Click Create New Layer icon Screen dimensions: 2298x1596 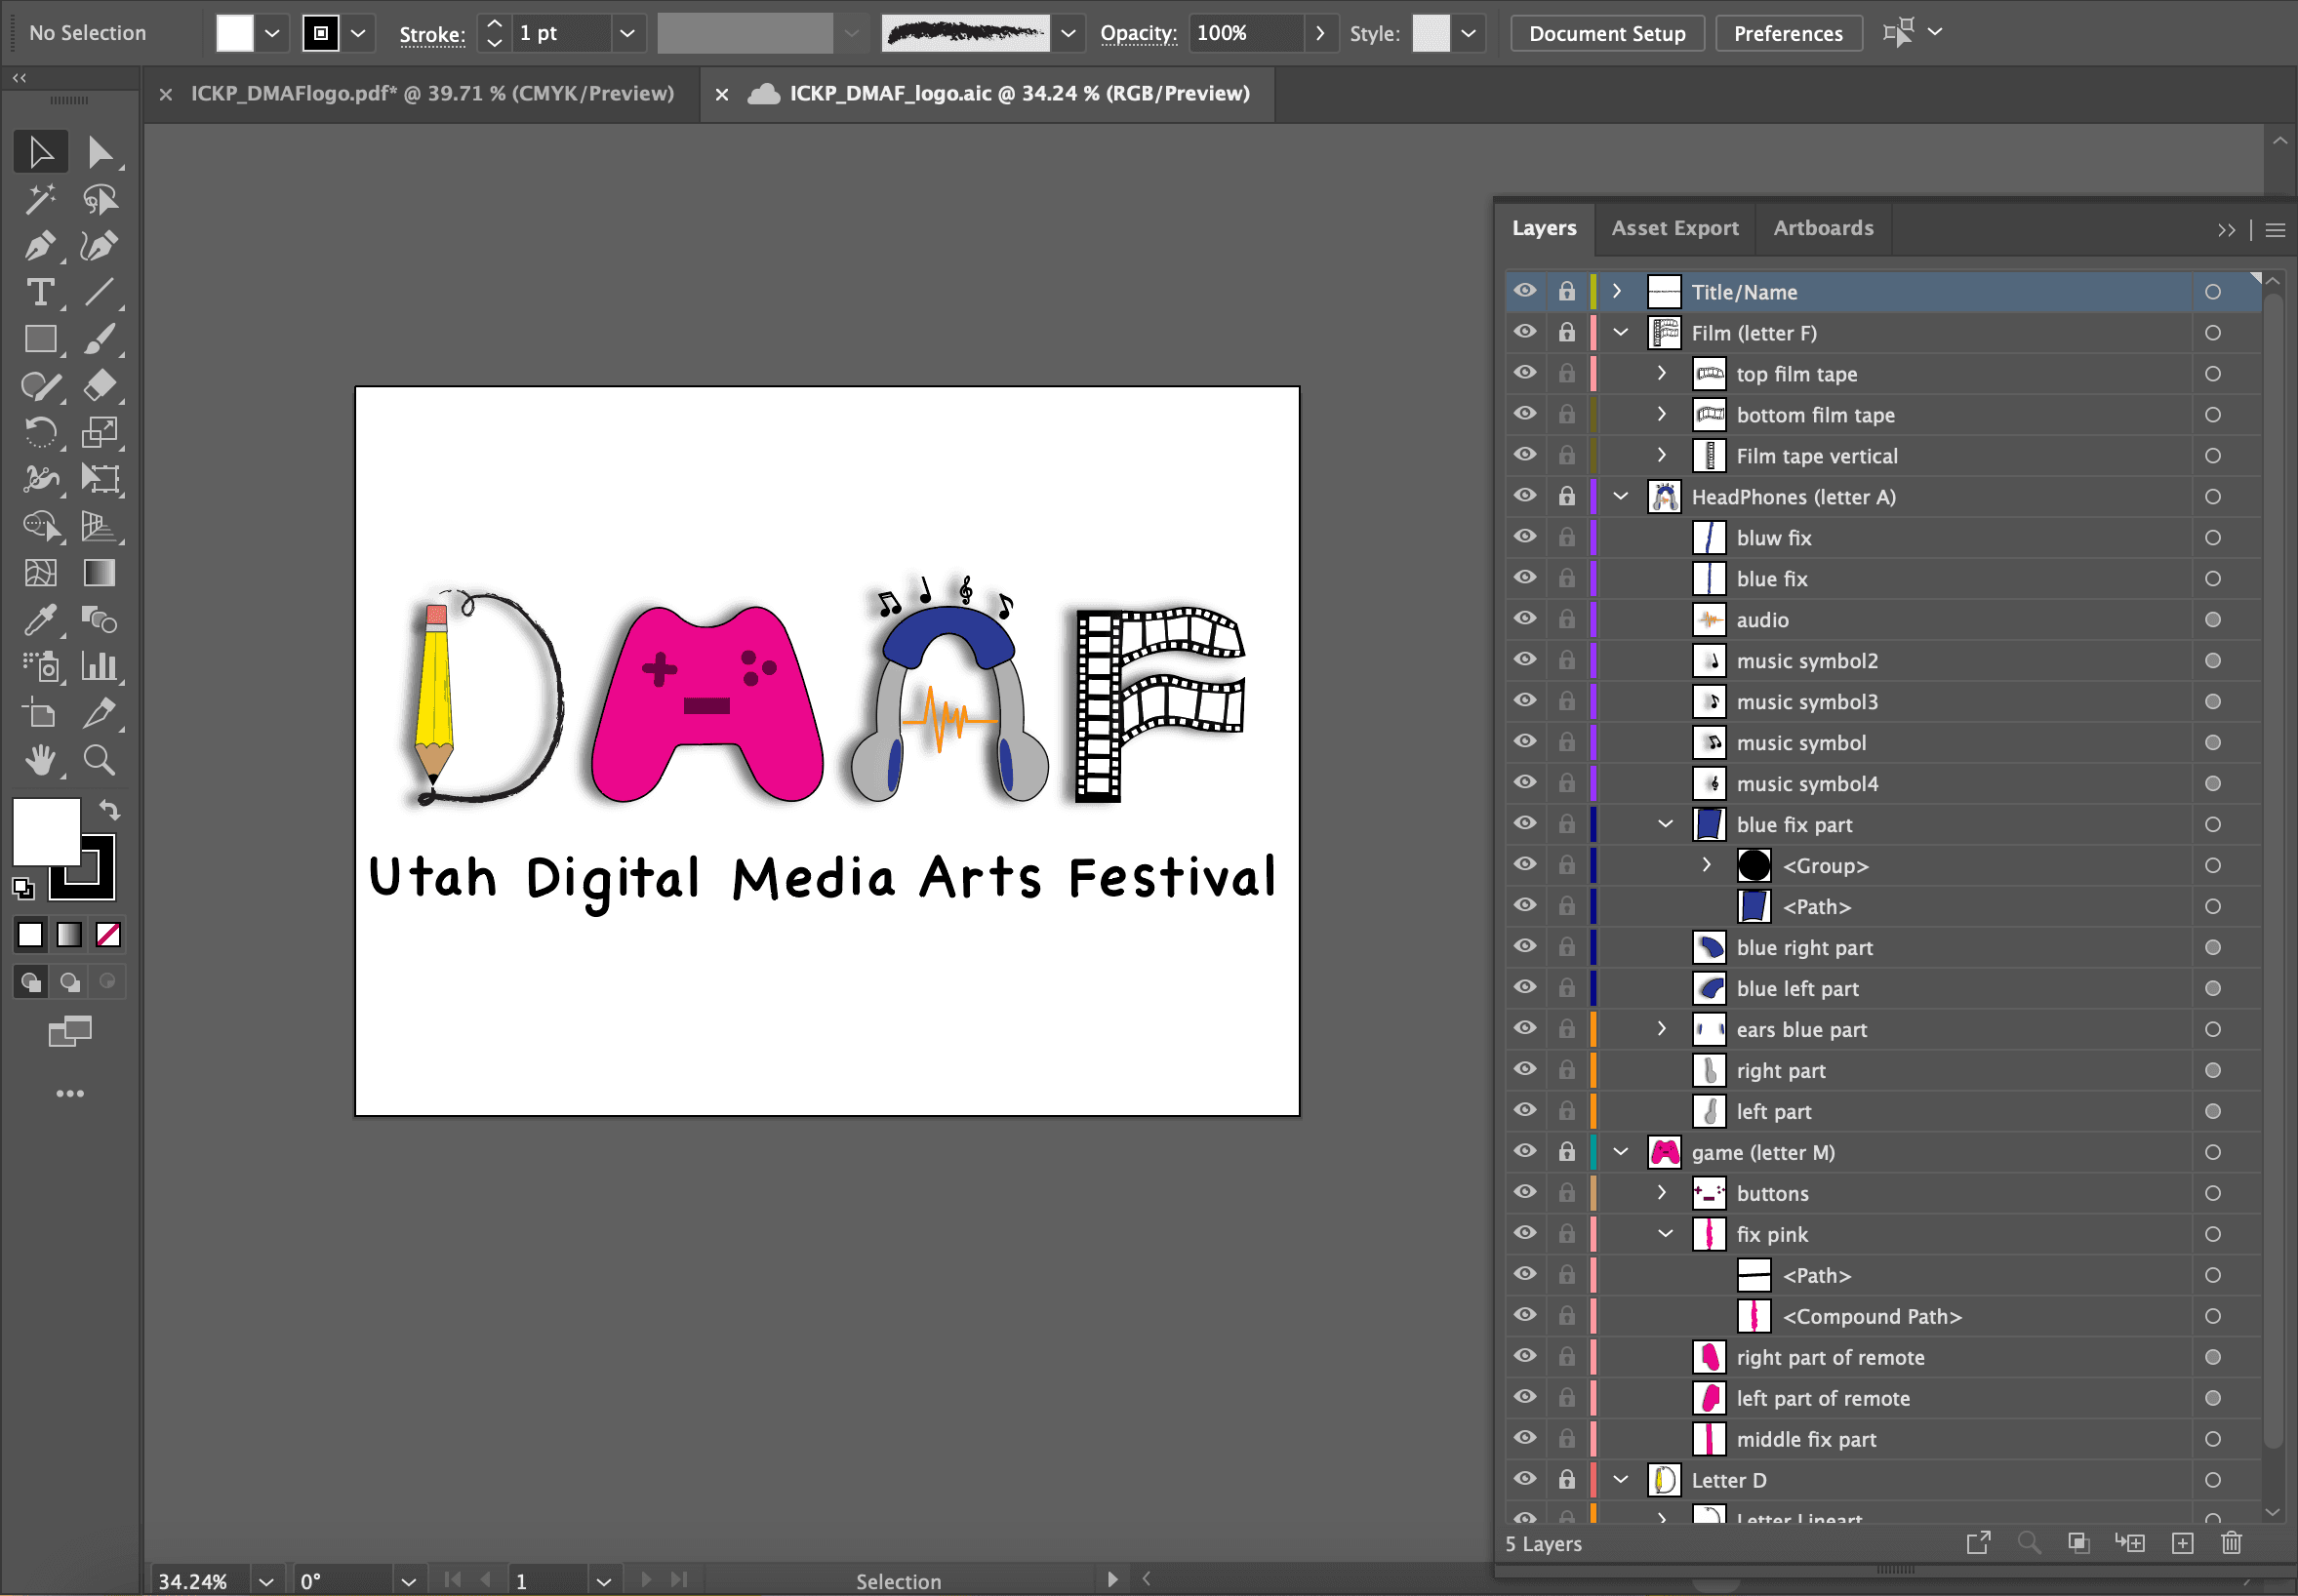2182,1543
